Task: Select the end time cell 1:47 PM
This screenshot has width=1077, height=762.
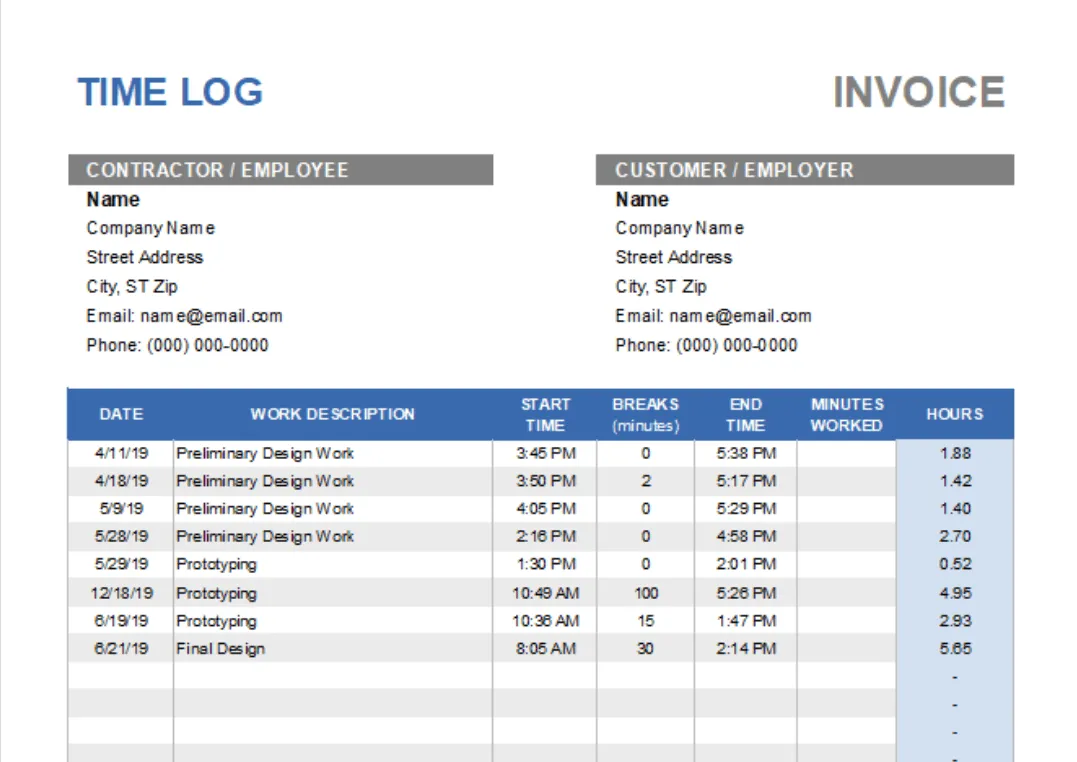Action: pos(746,620)
